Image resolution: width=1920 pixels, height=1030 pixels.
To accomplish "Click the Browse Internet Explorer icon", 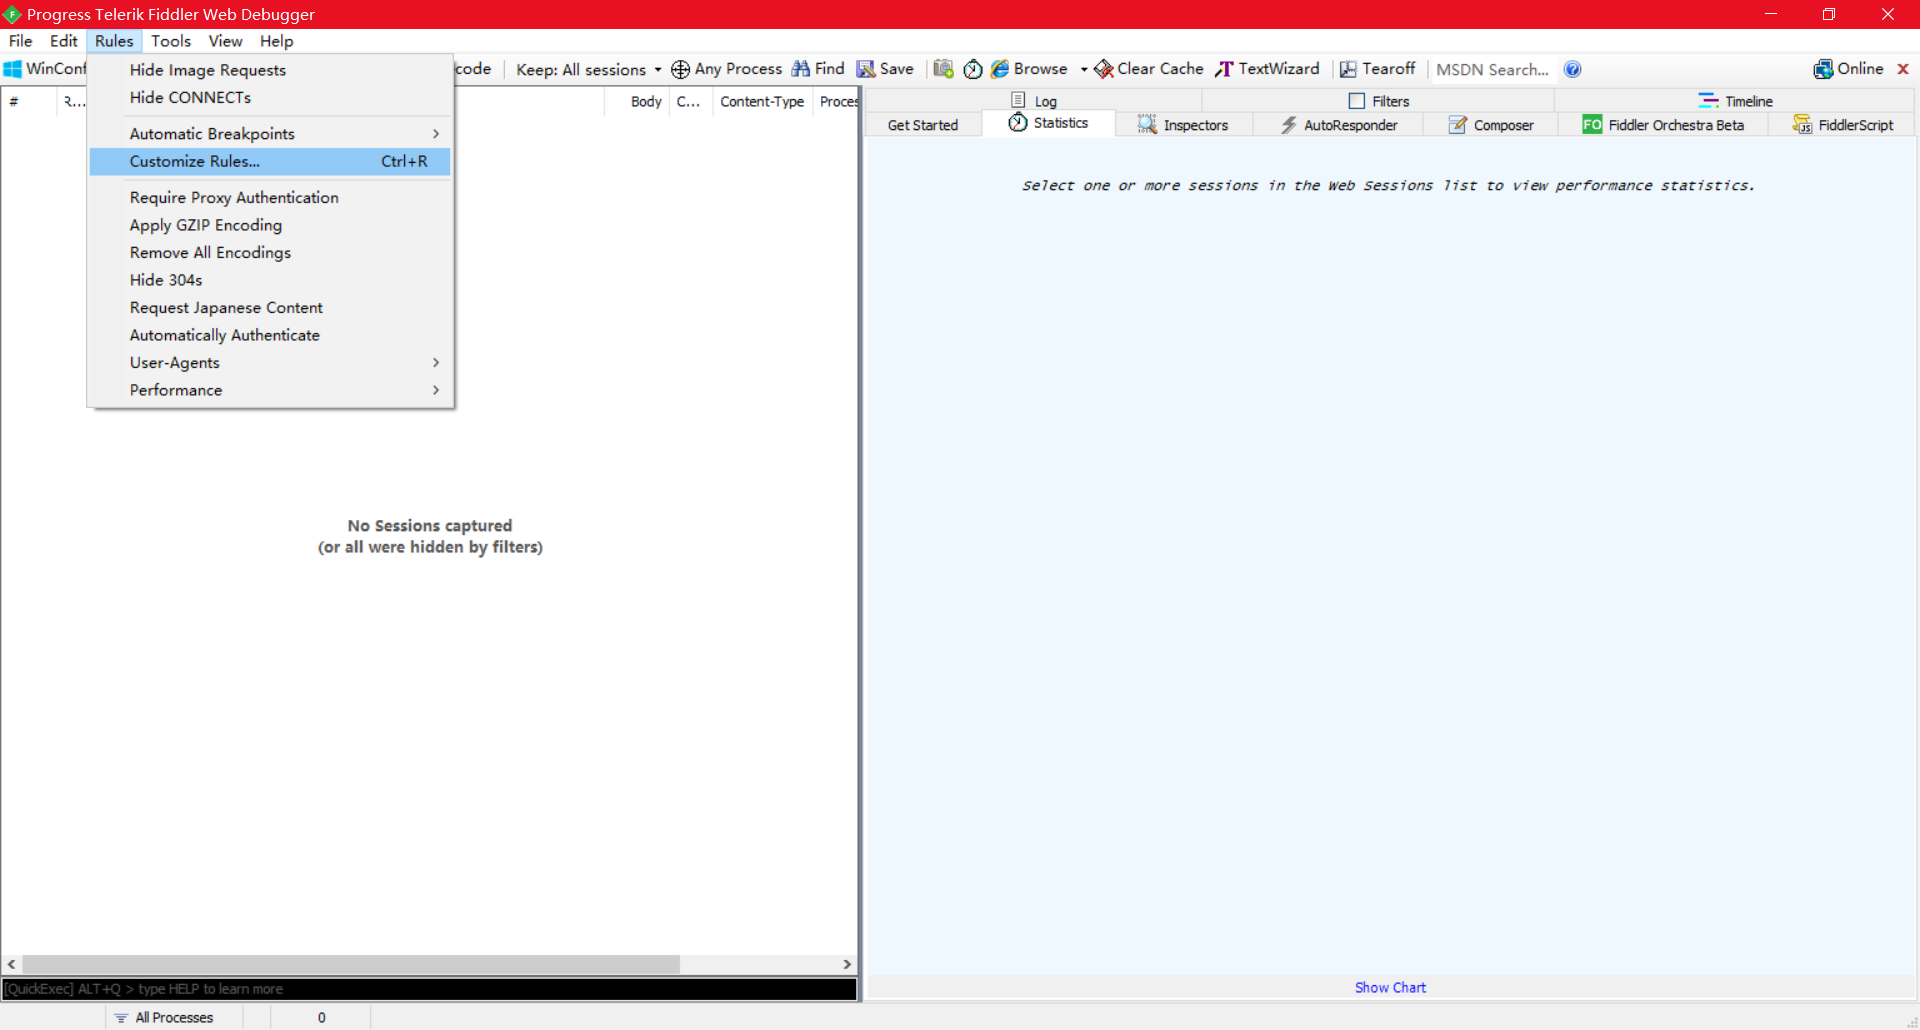I will click(x=1000, y=69).
